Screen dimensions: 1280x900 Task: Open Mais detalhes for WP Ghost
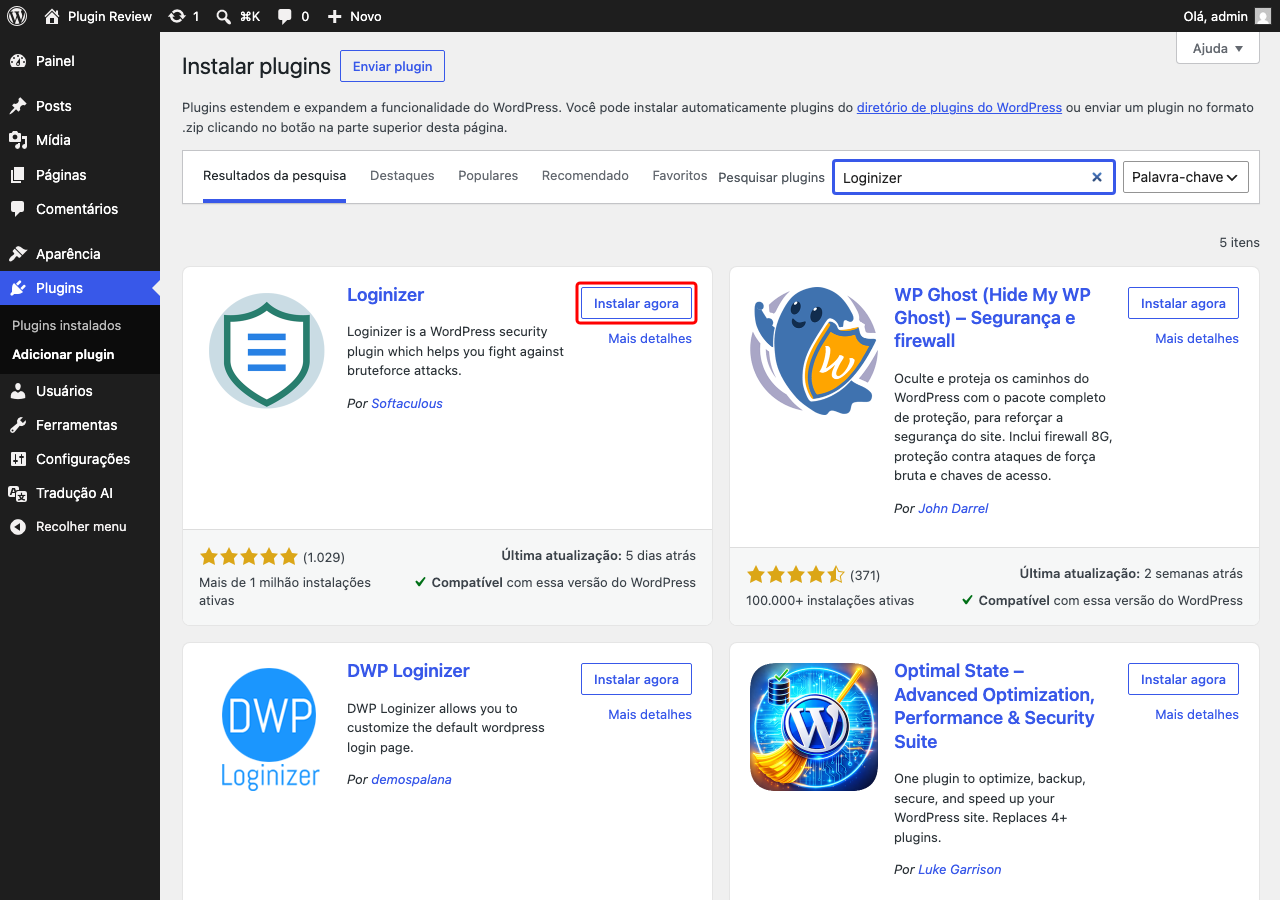pyautogui.click(x=1197, y=338)
